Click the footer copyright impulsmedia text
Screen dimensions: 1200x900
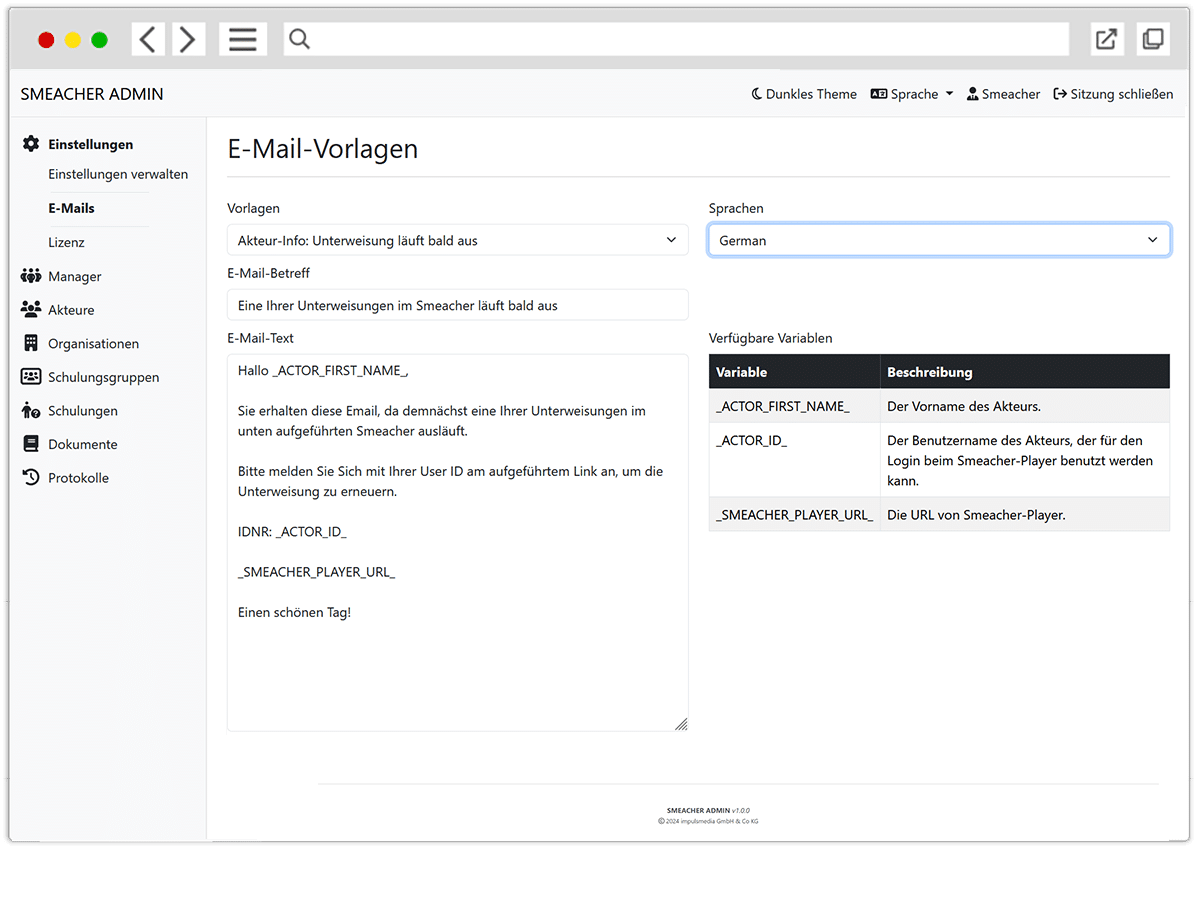pos(708,821)
